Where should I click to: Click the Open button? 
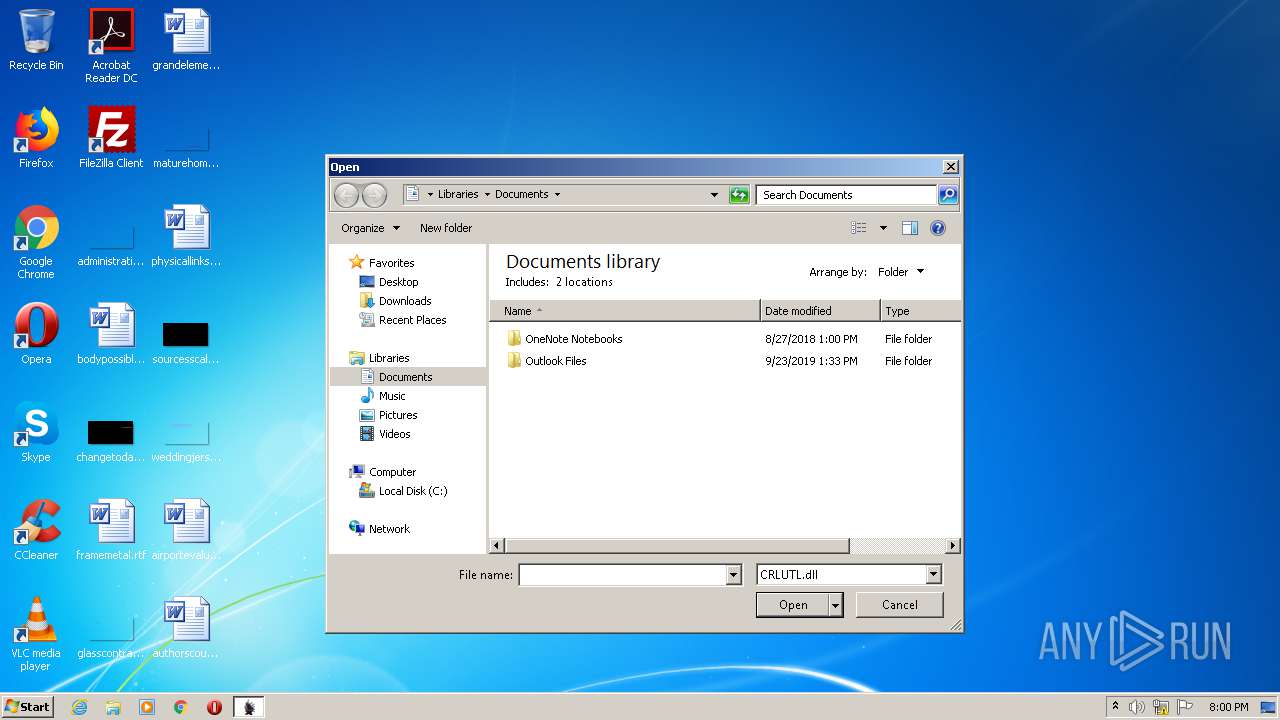point(793,605)
